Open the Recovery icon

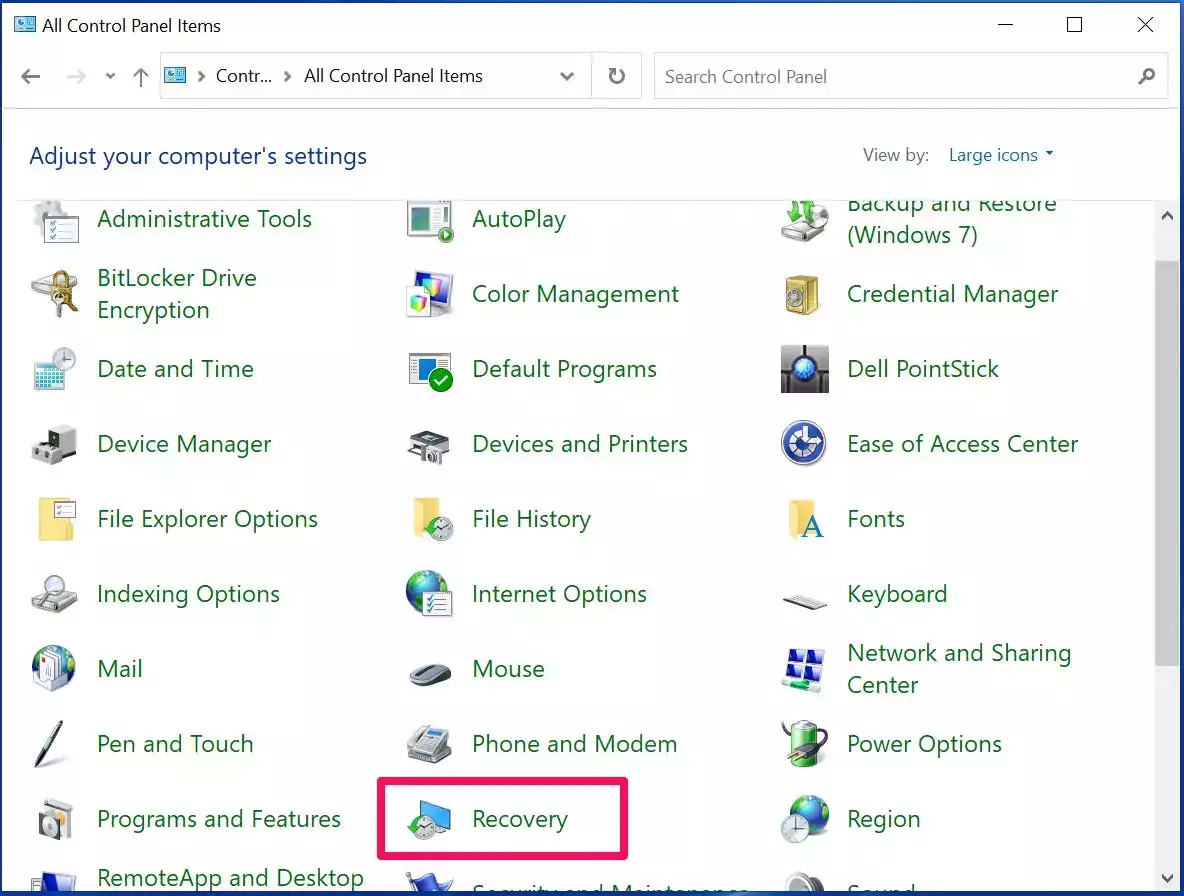(x=430, y=820)
